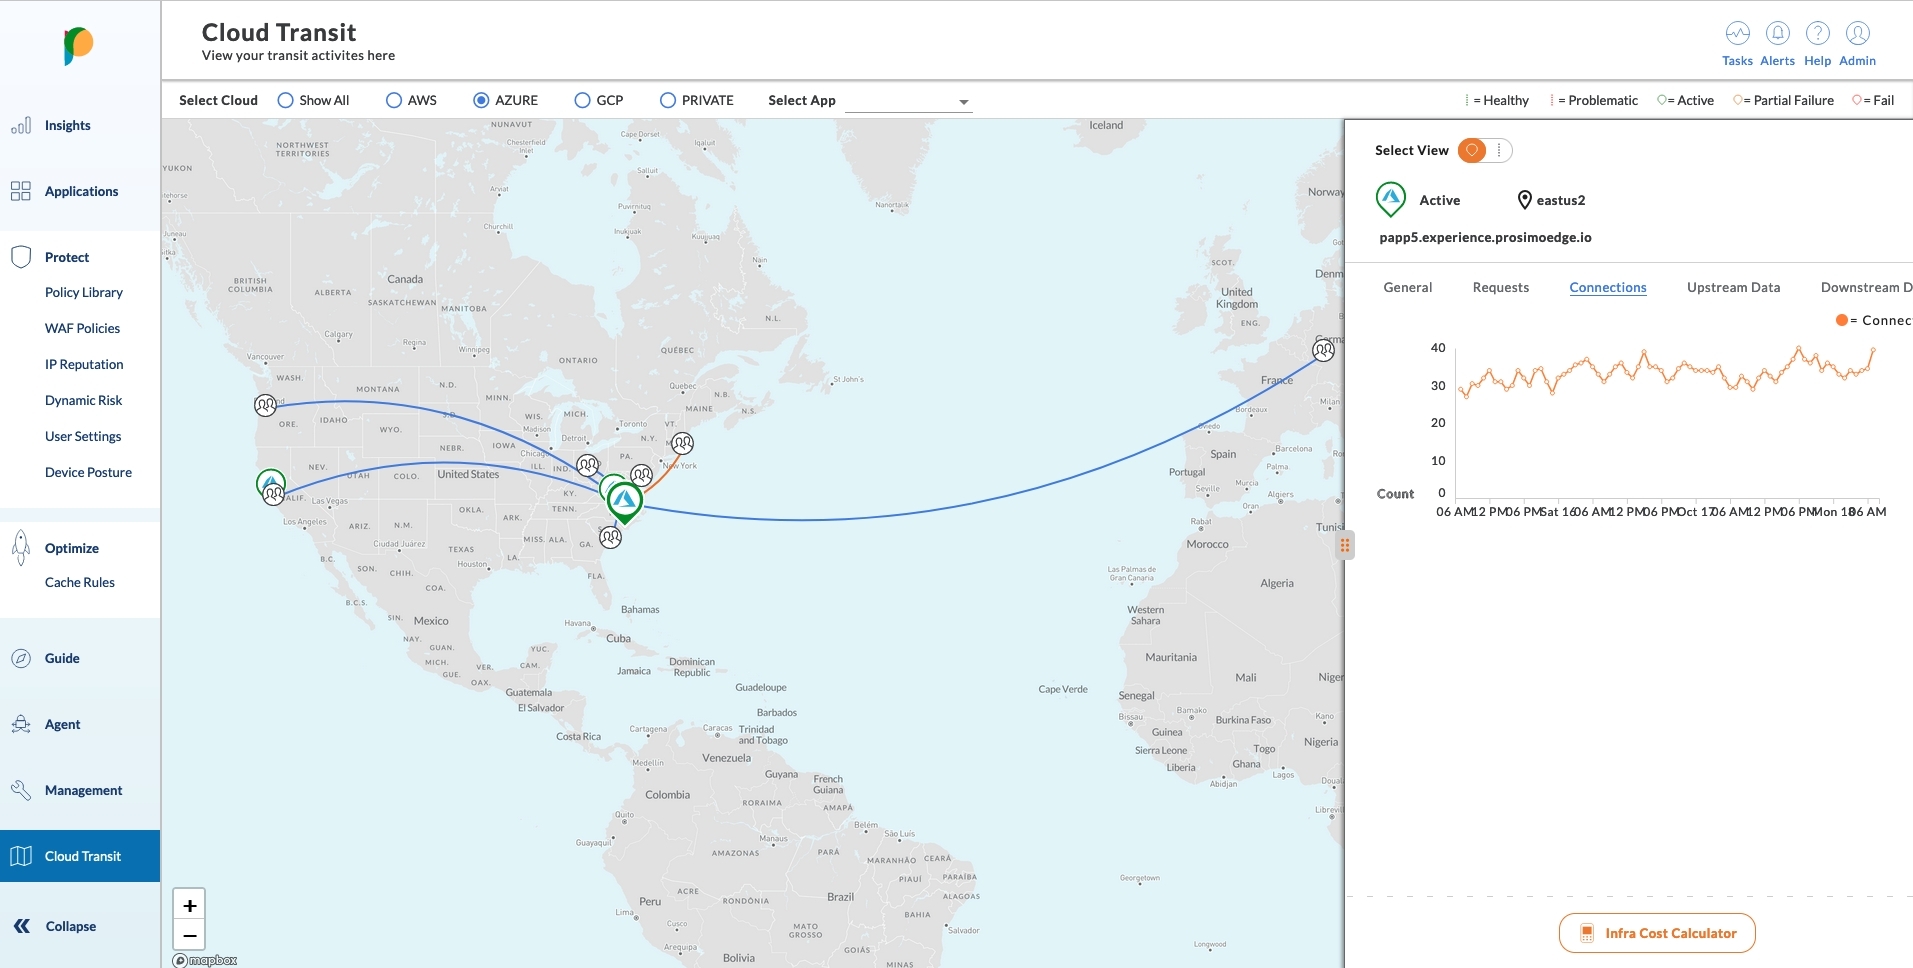The width and height of the screenshot is (1913, 968).
Task: Click the side panel resize handle
Action: 1345,545
